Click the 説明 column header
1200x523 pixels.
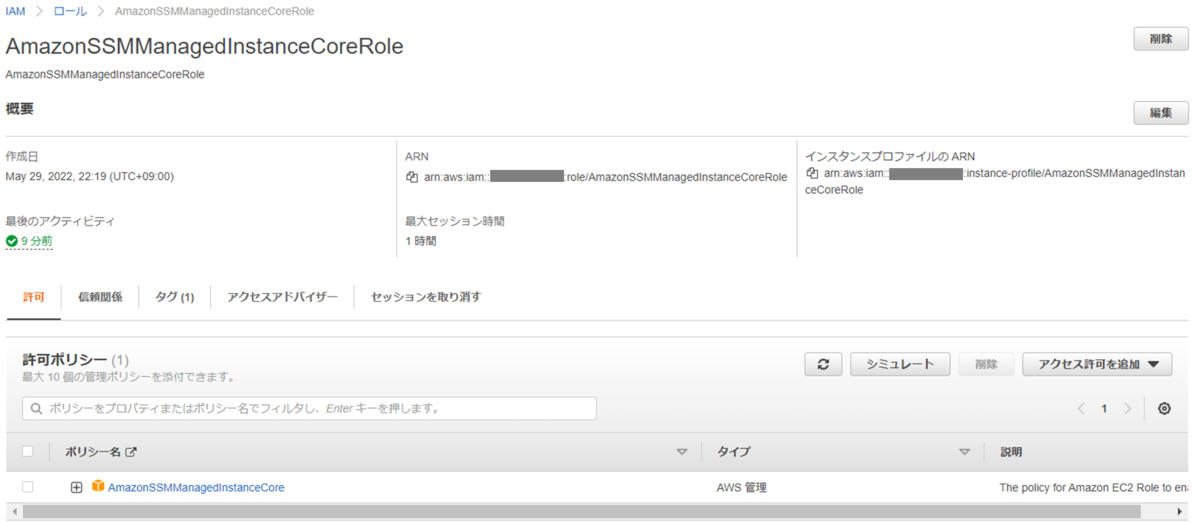1011,452
